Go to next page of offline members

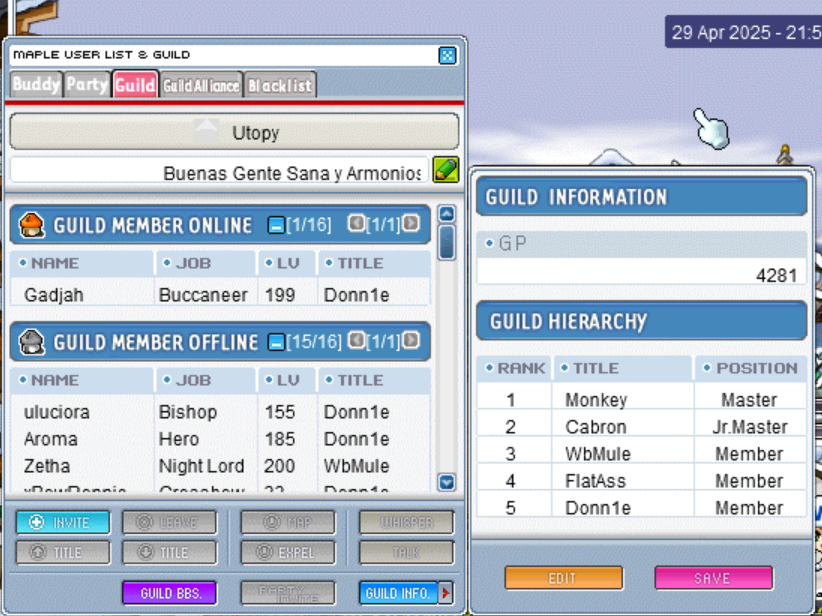(x=411, y=341)
